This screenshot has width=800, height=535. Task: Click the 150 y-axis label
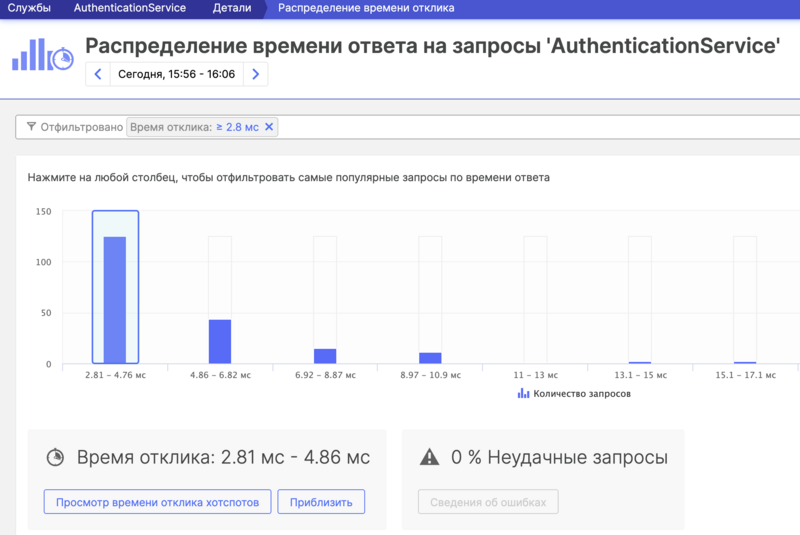point(43,211)
